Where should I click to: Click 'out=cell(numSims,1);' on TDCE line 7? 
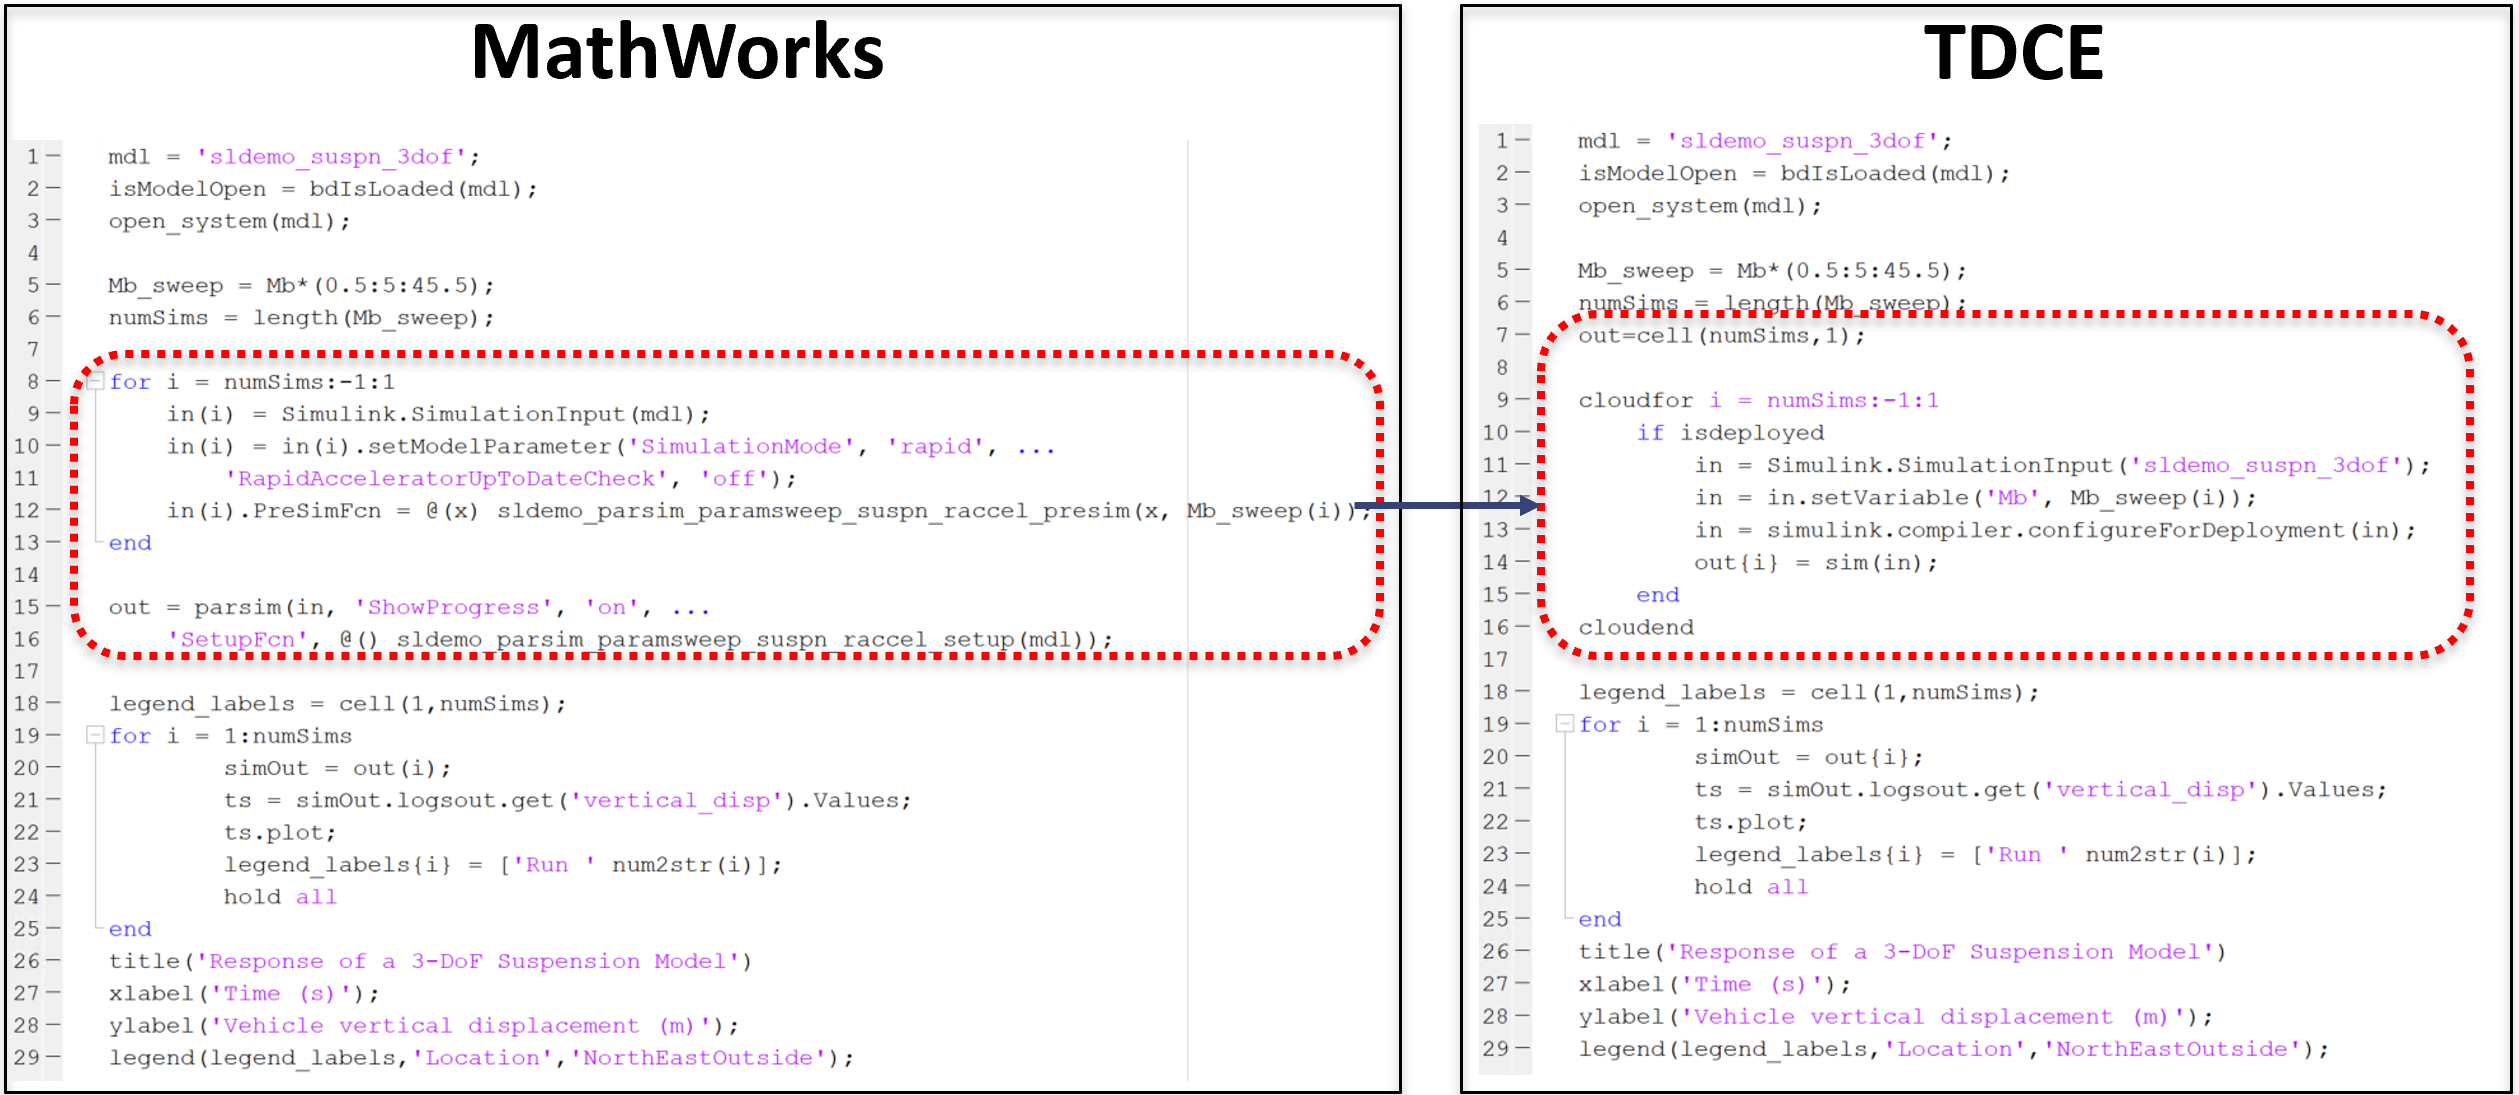click(1720, 336)
